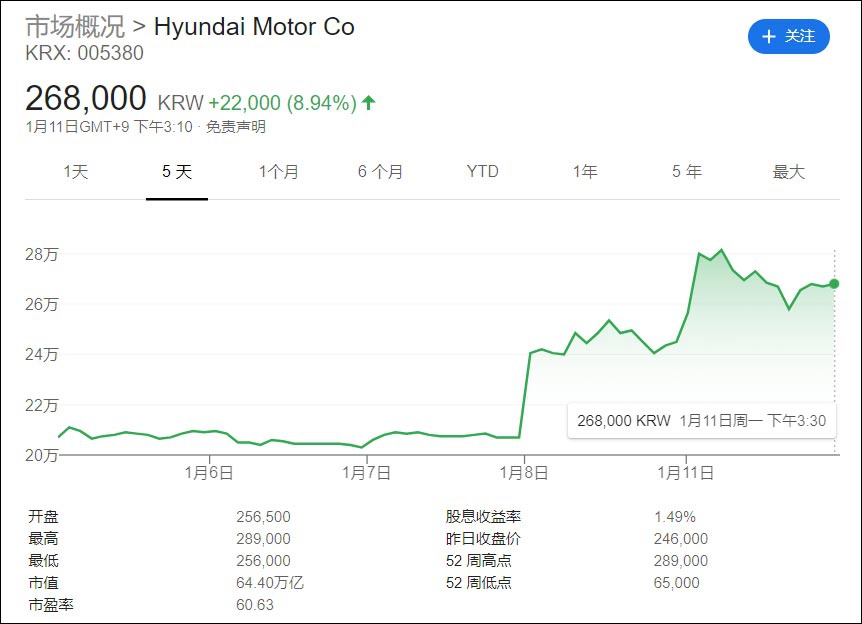Screen dimensions: 862x624
Task: Click the 52 周高点 value 289,000
Action: click(680, 561)
